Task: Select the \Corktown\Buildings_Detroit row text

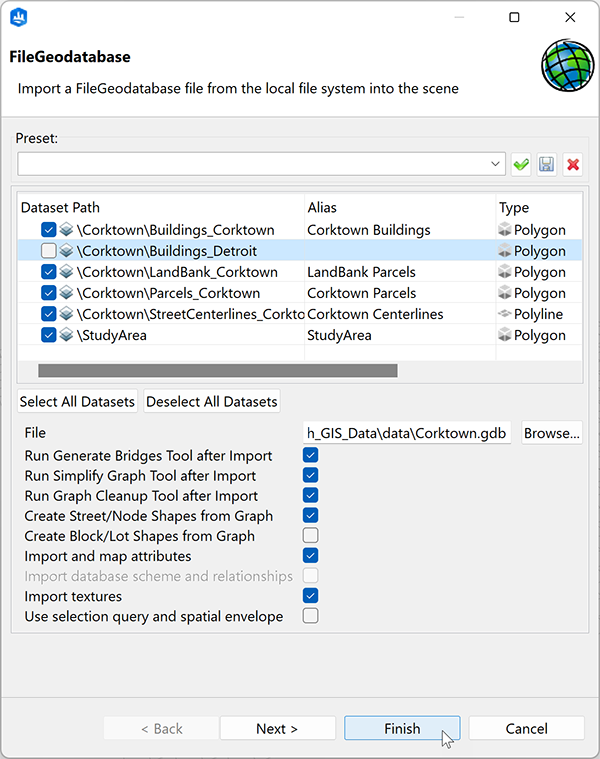Action: pyautogui.click(x=167, y=251)
